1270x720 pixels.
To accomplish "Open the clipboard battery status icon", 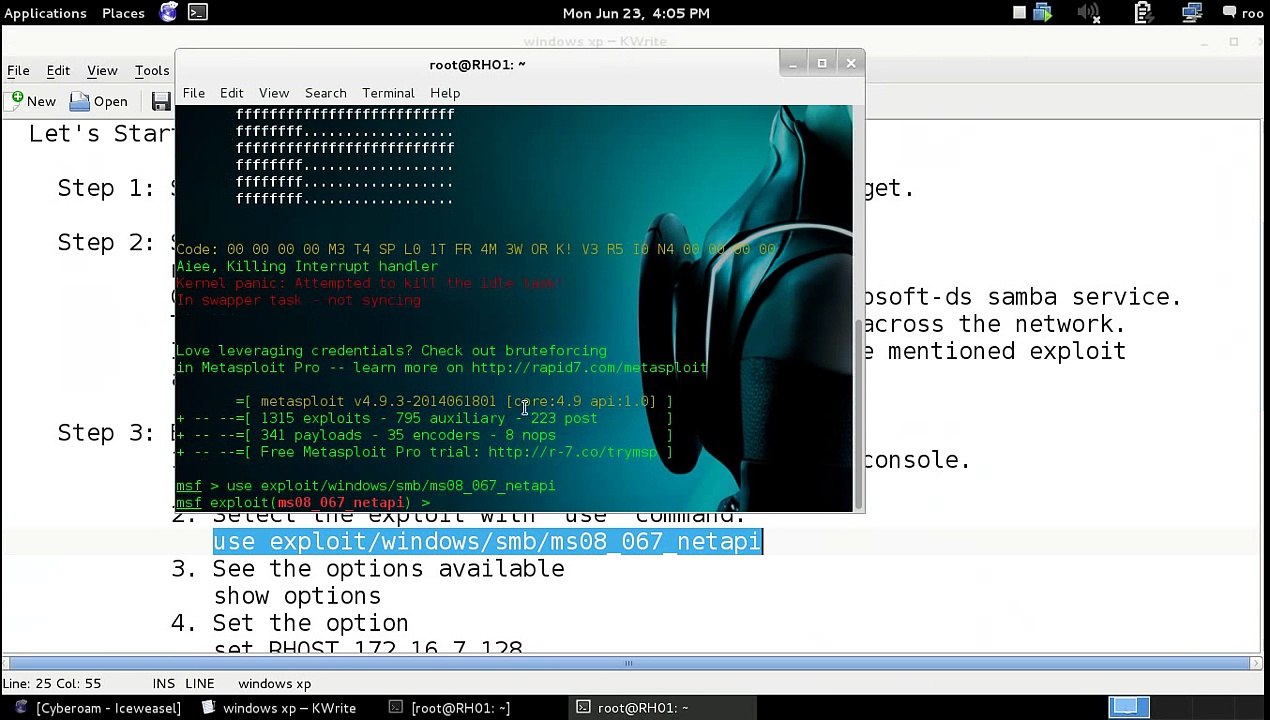I will 1143,13.
